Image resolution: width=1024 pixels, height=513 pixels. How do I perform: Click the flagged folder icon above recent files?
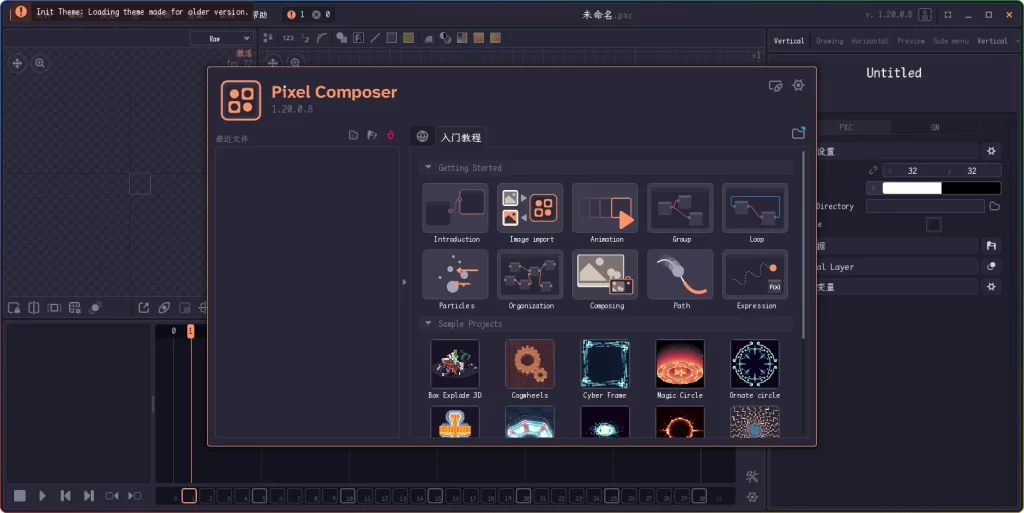pos(372,135)
